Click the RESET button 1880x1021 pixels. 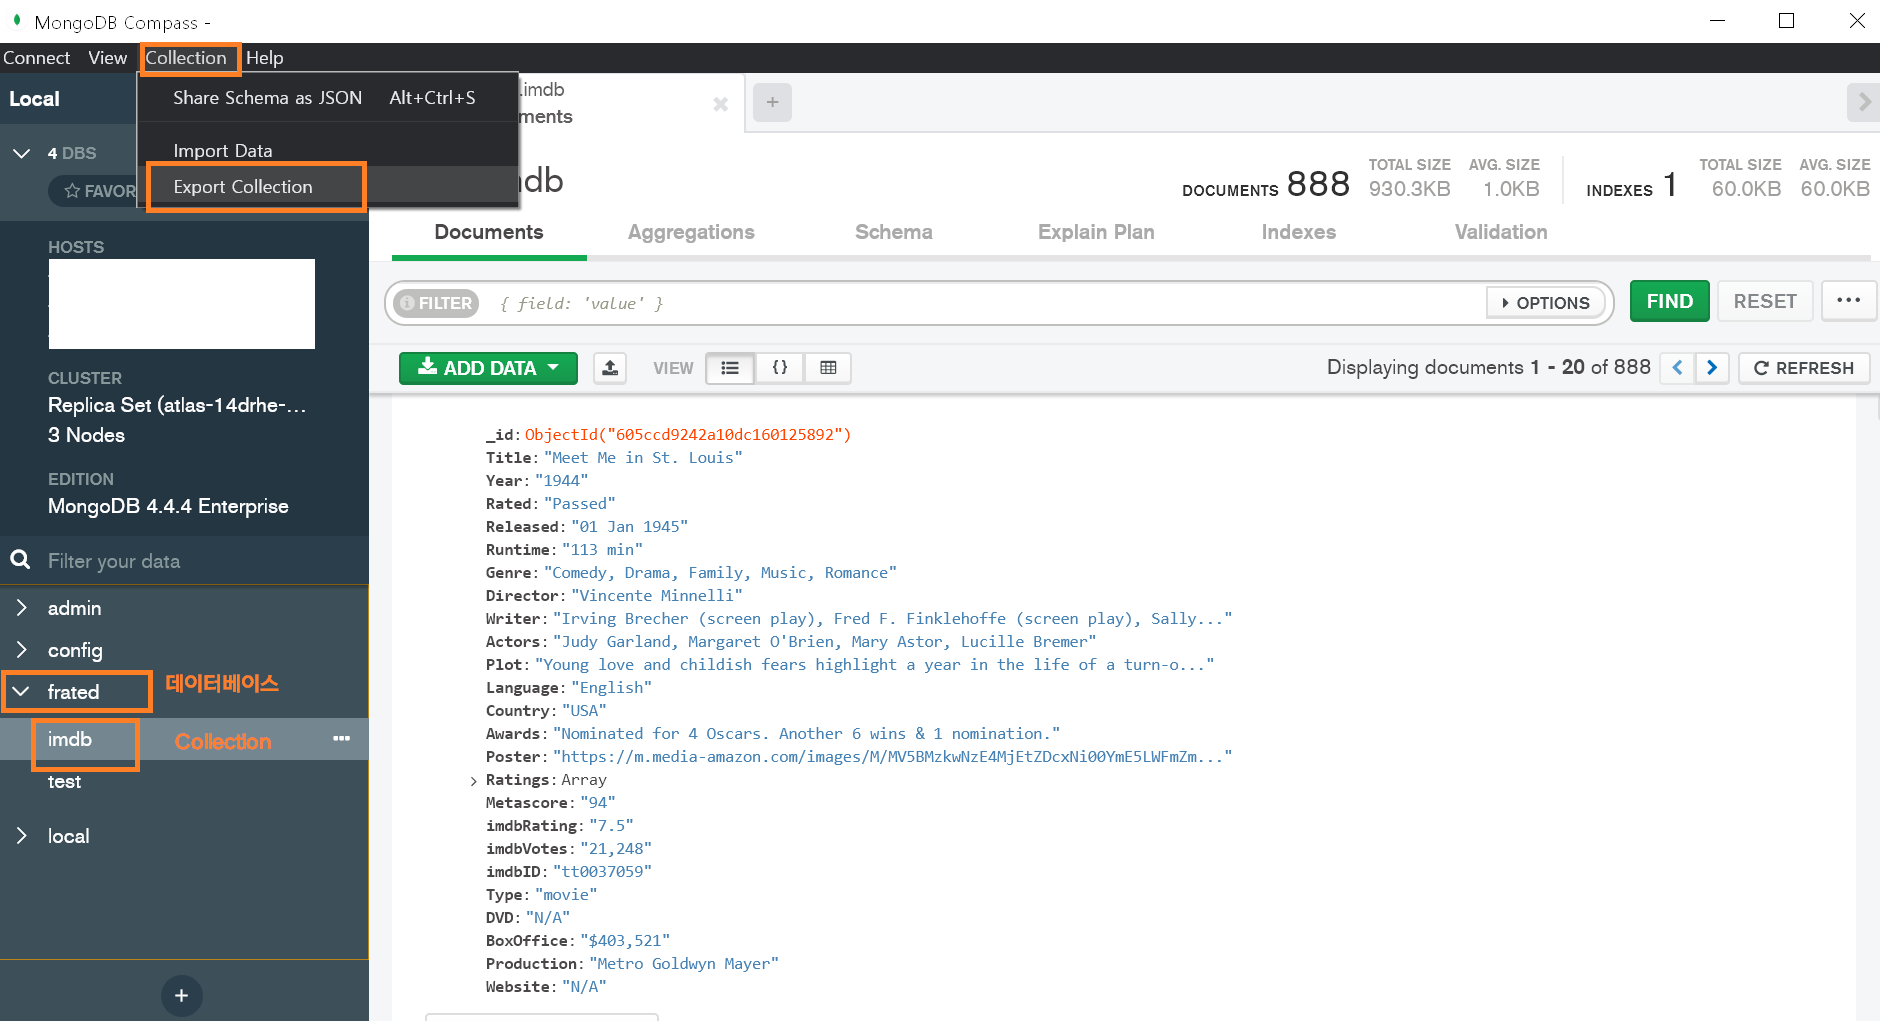1764,301
